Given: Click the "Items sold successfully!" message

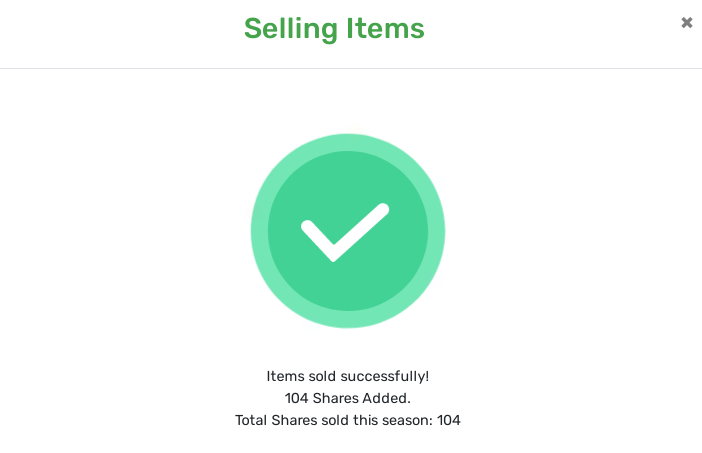Looking at the screenshot, I should pos(348,376).
